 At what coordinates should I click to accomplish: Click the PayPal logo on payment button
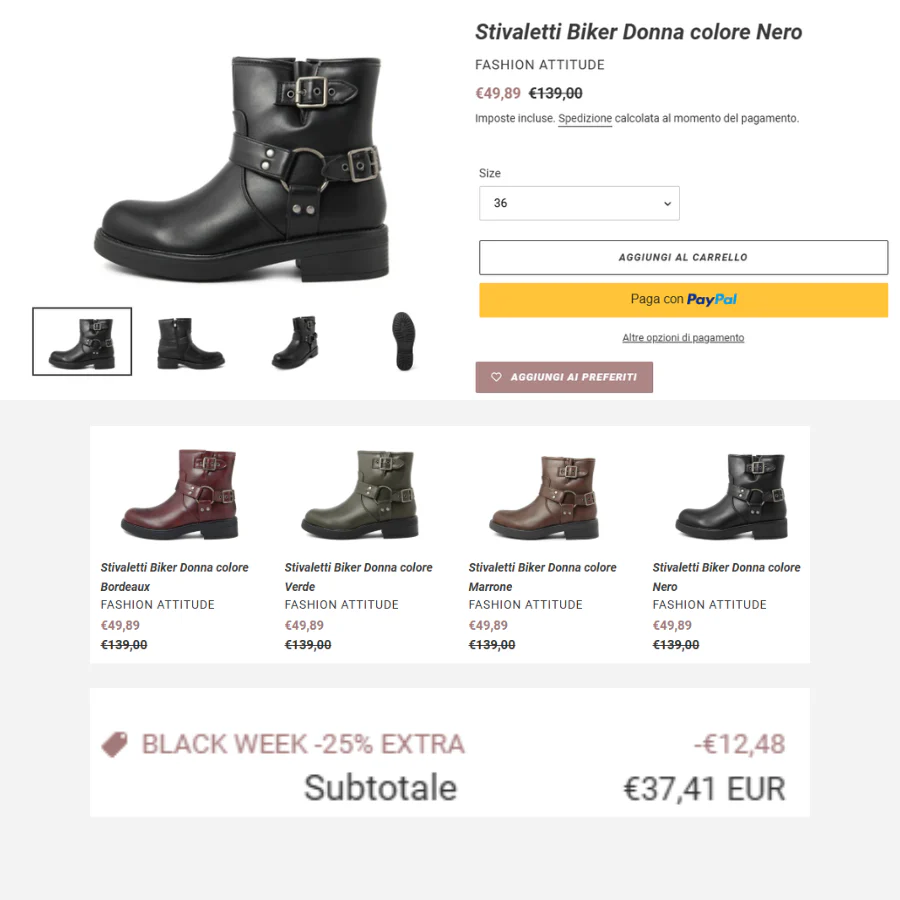(x=712, y=300)
